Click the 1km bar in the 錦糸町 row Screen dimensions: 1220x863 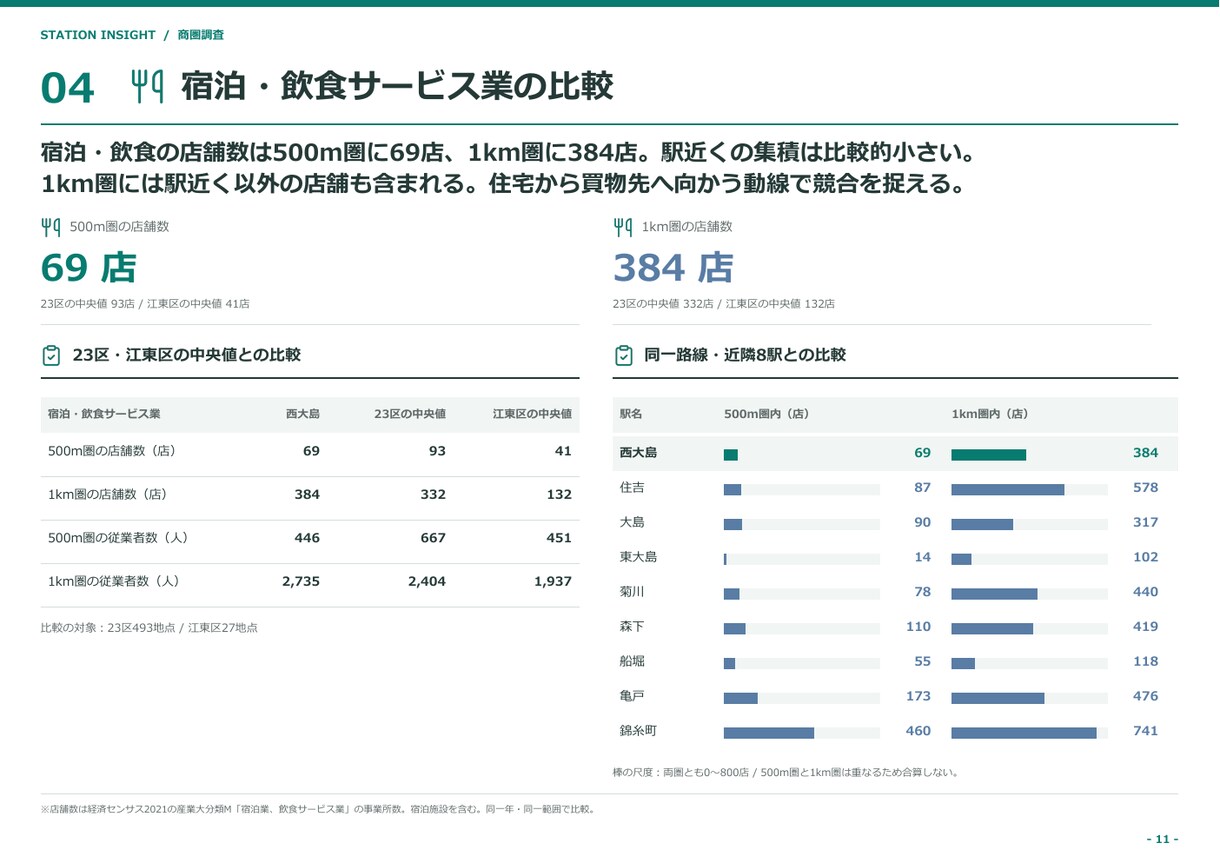pos(1024,733)
